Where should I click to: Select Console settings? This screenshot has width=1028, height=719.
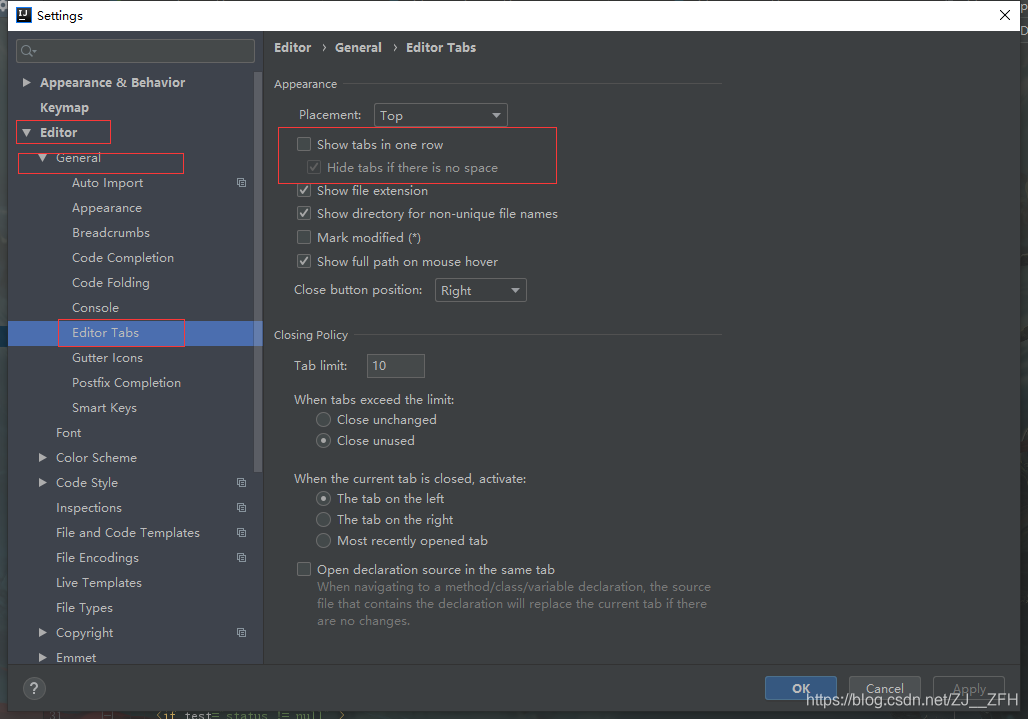pyautogui.click(x=96, y=307)
